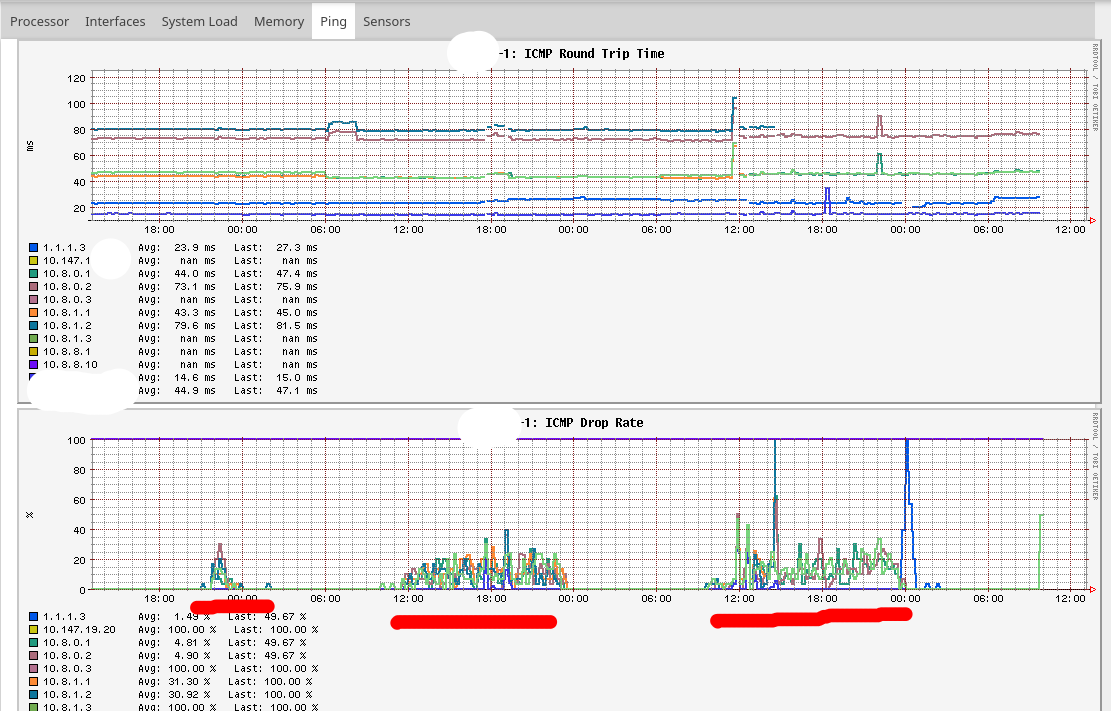This screenshot has height=711, width=1111.
Task: Click the active Ping tab
Action: pos(333,21)
